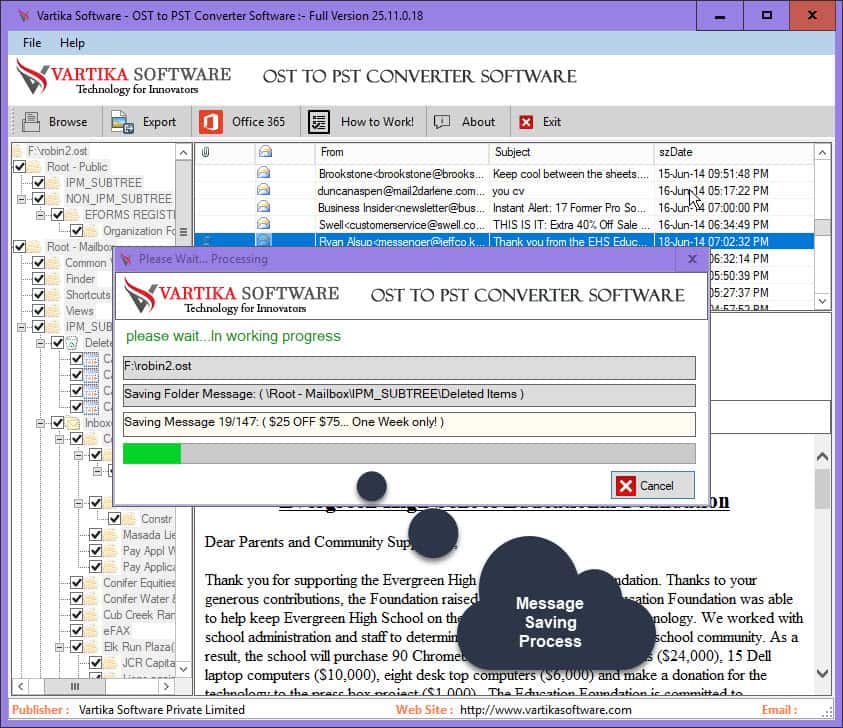Click folder icon next to eFAX

coord(91,631)
